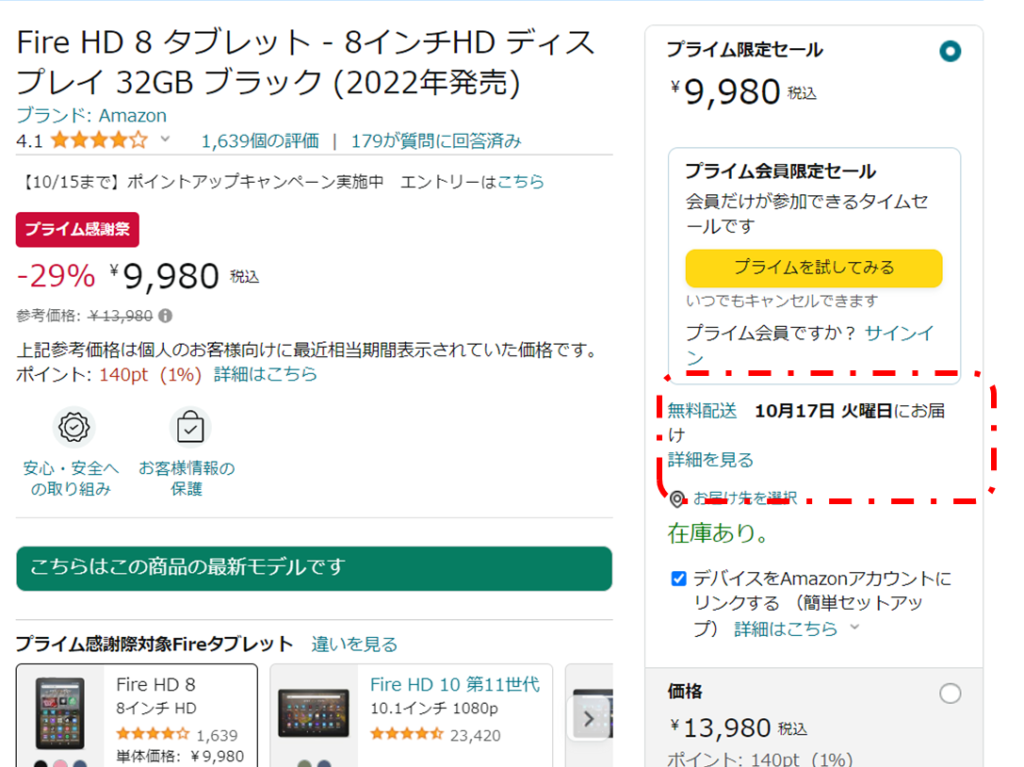
Task: Expand the rating breakdown arrow beside the stars
Action: click(165, 139)
